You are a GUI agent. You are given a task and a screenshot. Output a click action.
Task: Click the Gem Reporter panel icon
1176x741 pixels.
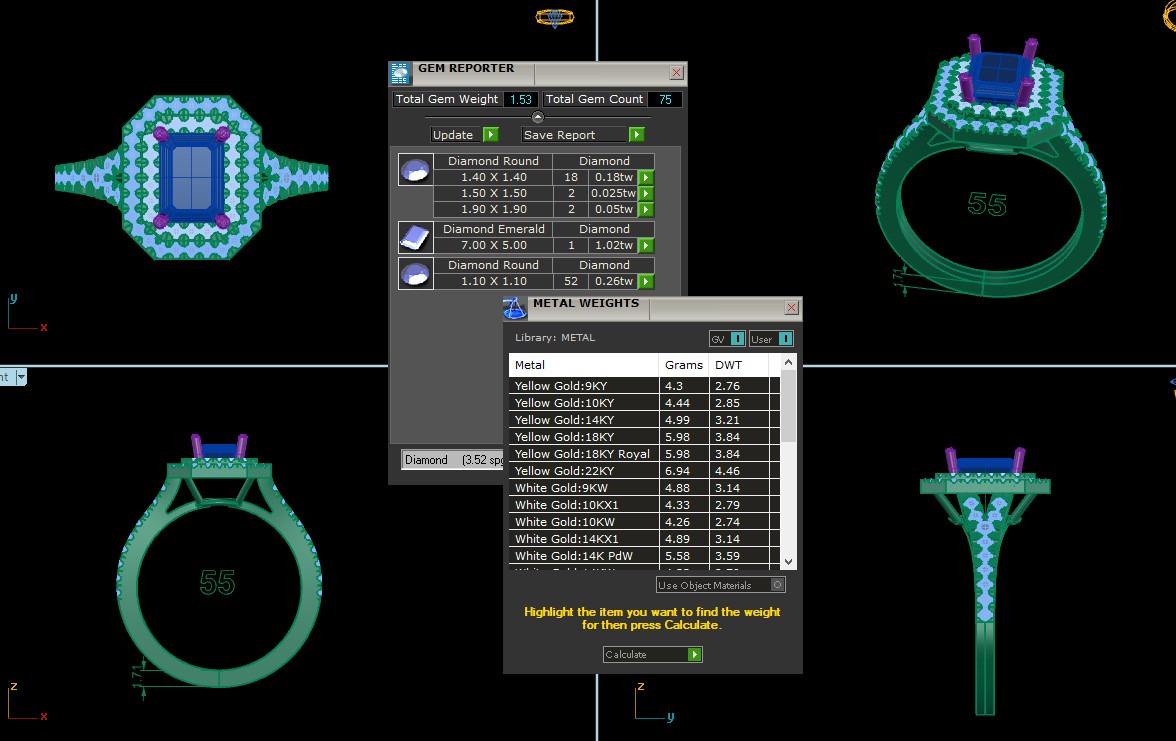pyautogui.click(x=400, y=73)
